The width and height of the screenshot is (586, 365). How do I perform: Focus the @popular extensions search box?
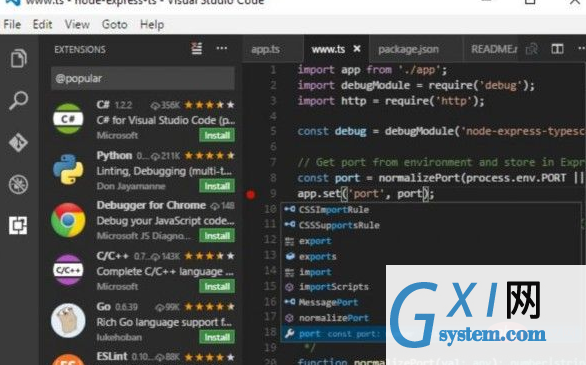coord(143,78)
